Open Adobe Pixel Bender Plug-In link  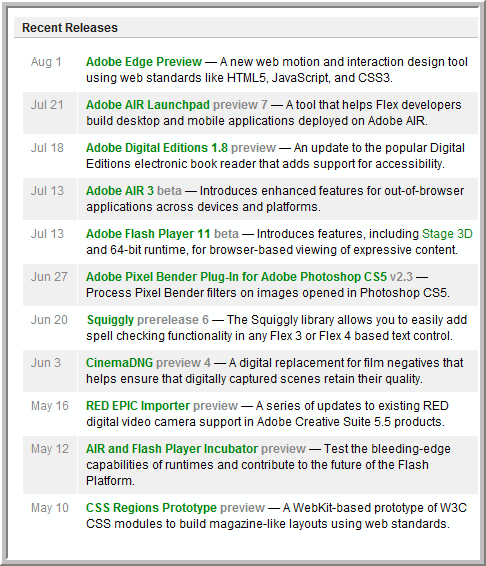point(236,277)
